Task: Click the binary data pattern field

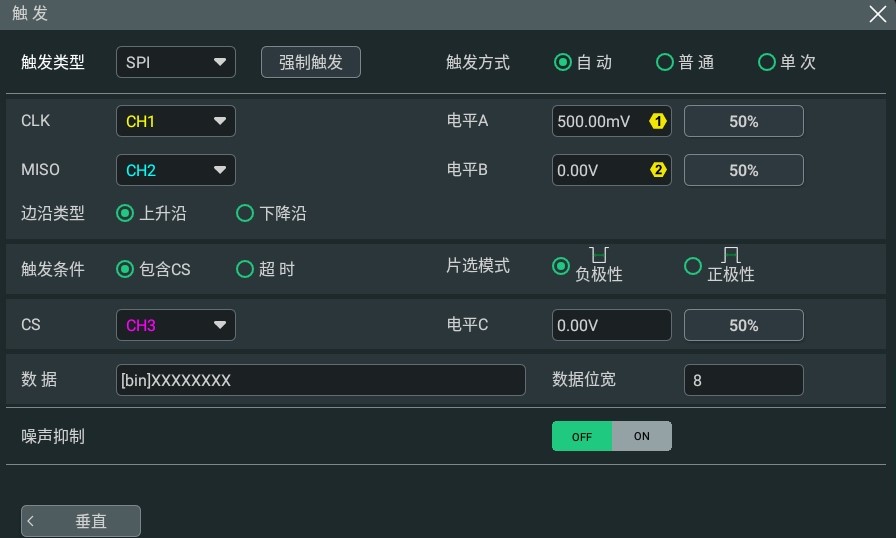Action: point(321,380)
